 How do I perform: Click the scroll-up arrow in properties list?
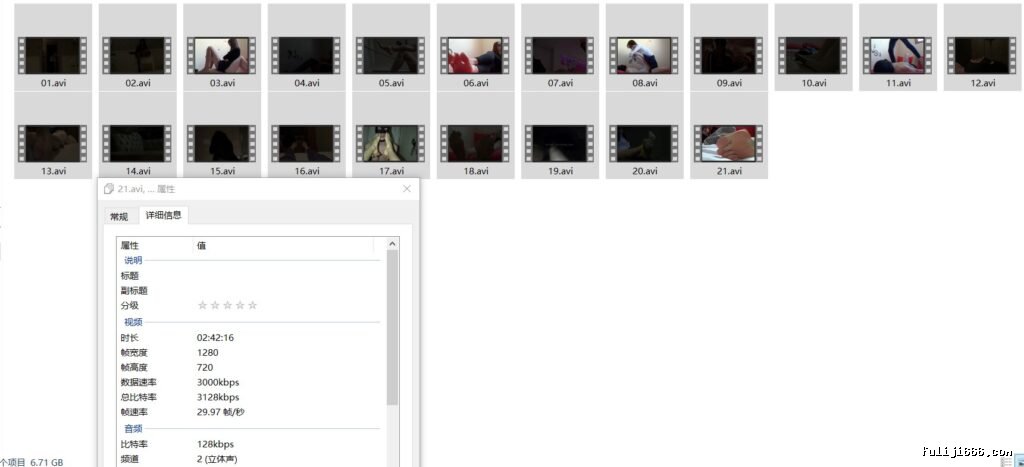[x=392, y=244]
